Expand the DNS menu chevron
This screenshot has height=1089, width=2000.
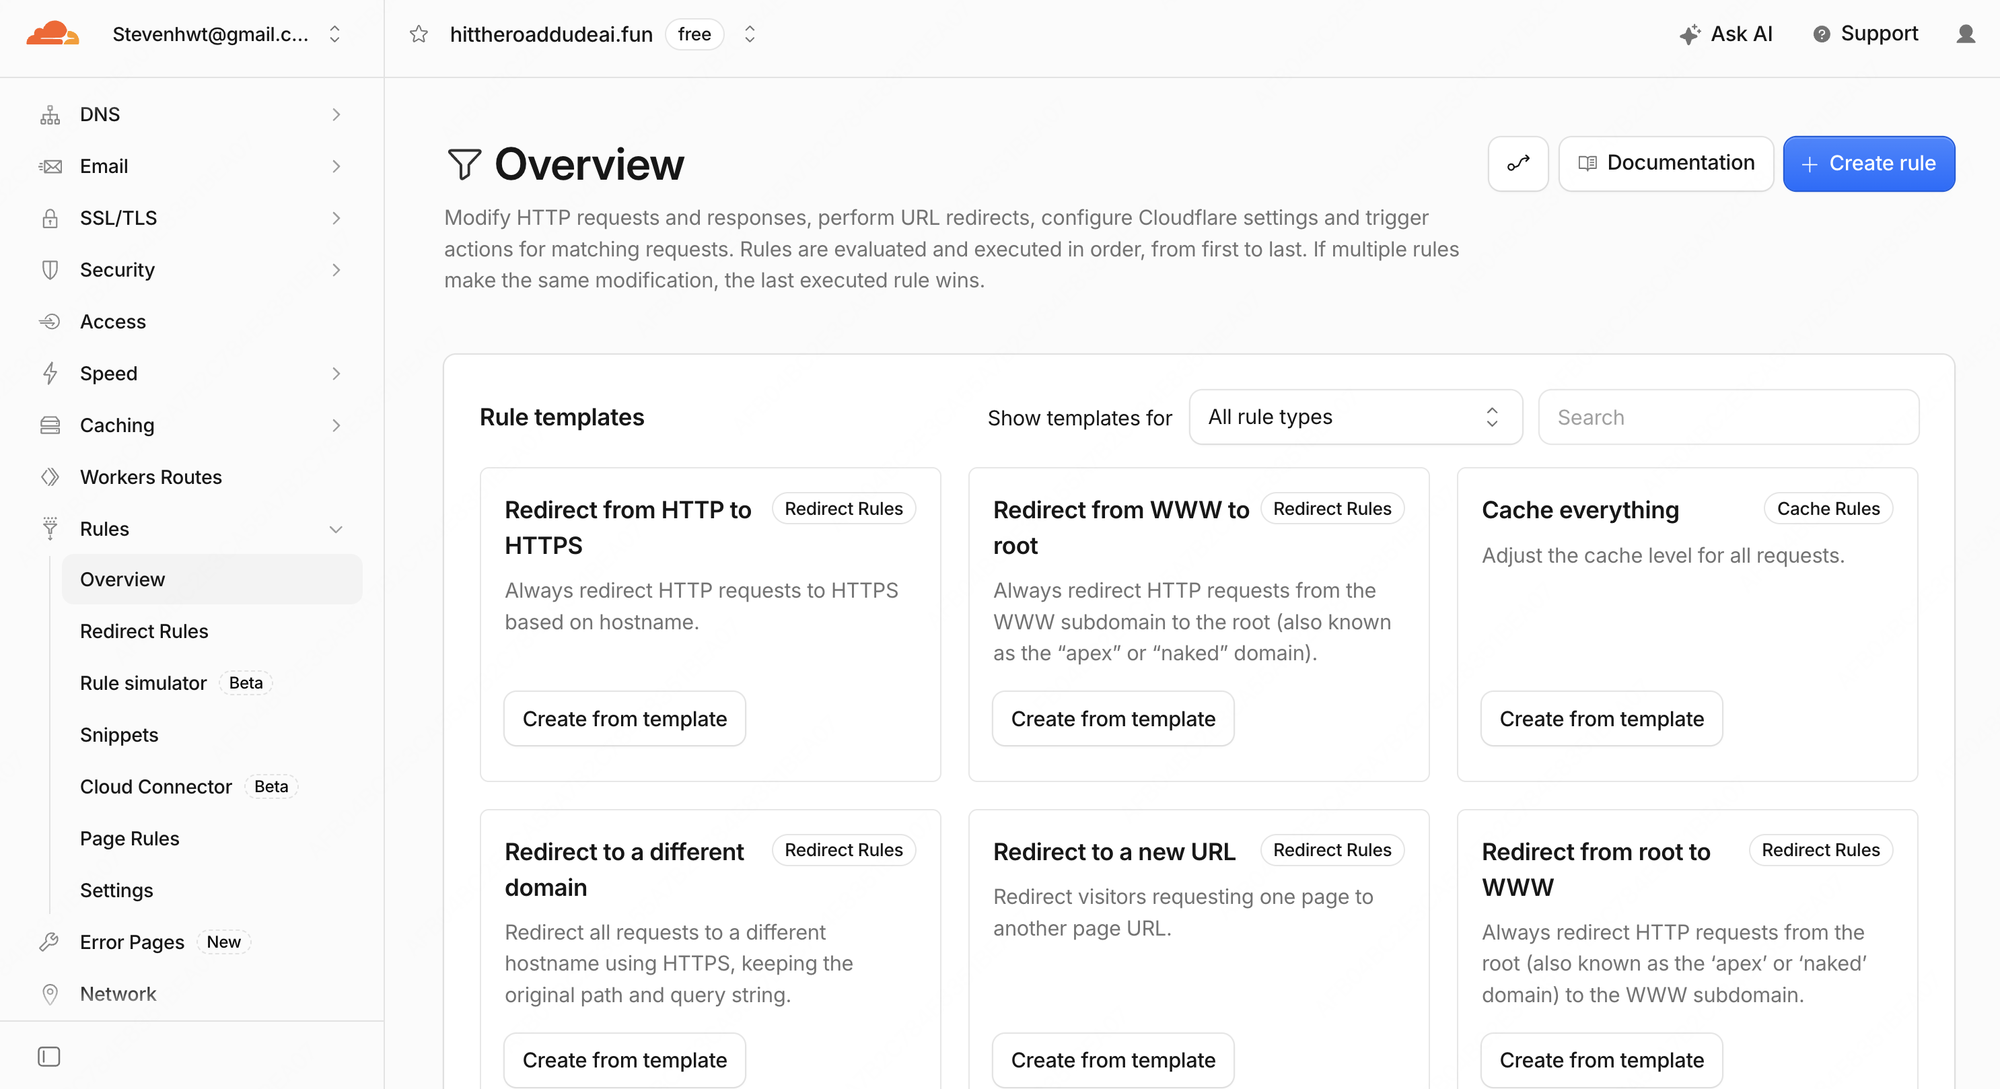pos(336,115)
